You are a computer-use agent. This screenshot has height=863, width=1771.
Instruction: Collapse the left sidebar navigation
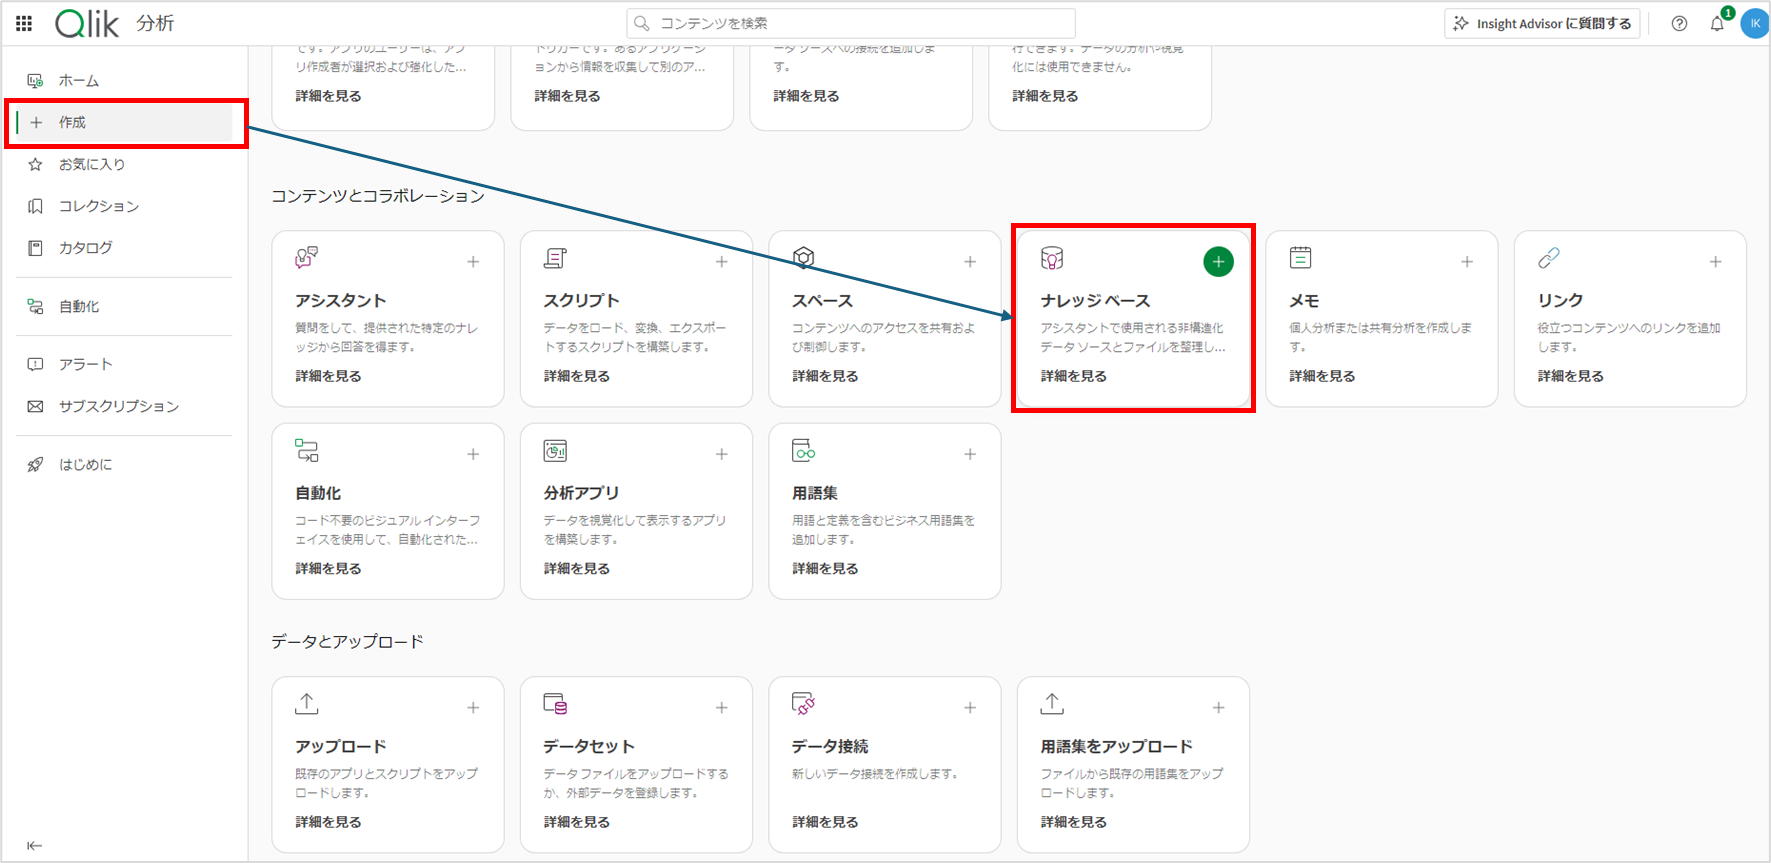point(35,846)
